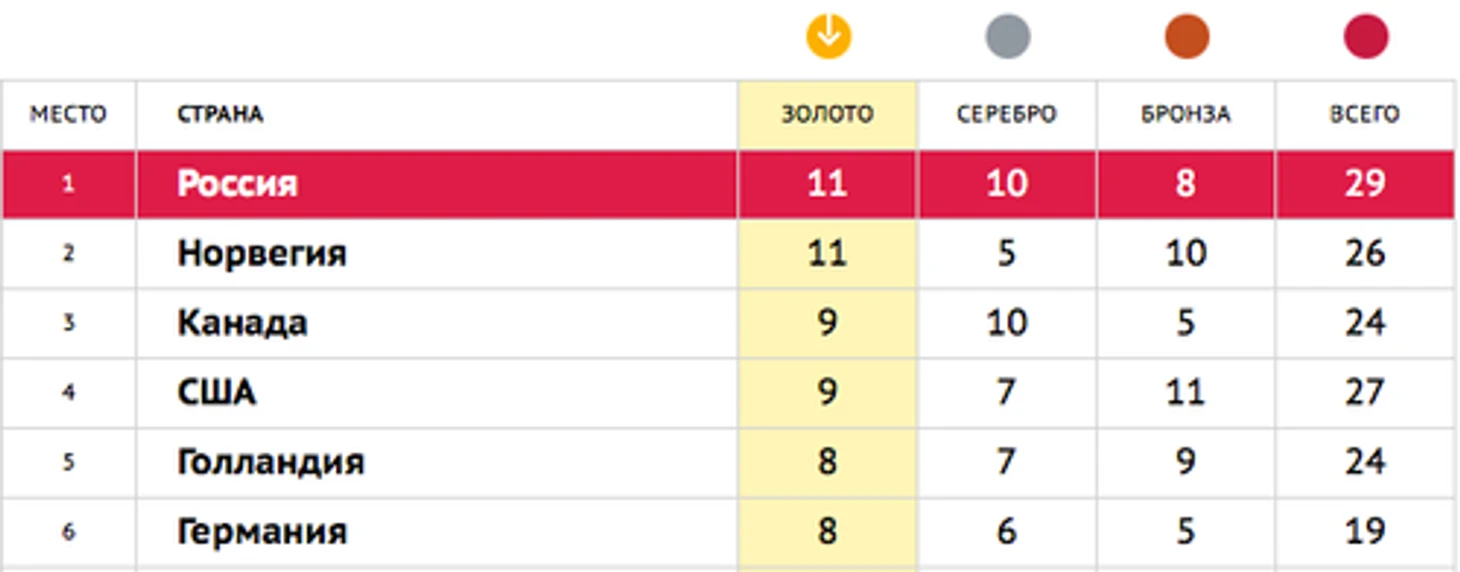This screenshot has width=1460, height=572.
Task: Click the red total medals circle icon
Action: coord(1365,37)
